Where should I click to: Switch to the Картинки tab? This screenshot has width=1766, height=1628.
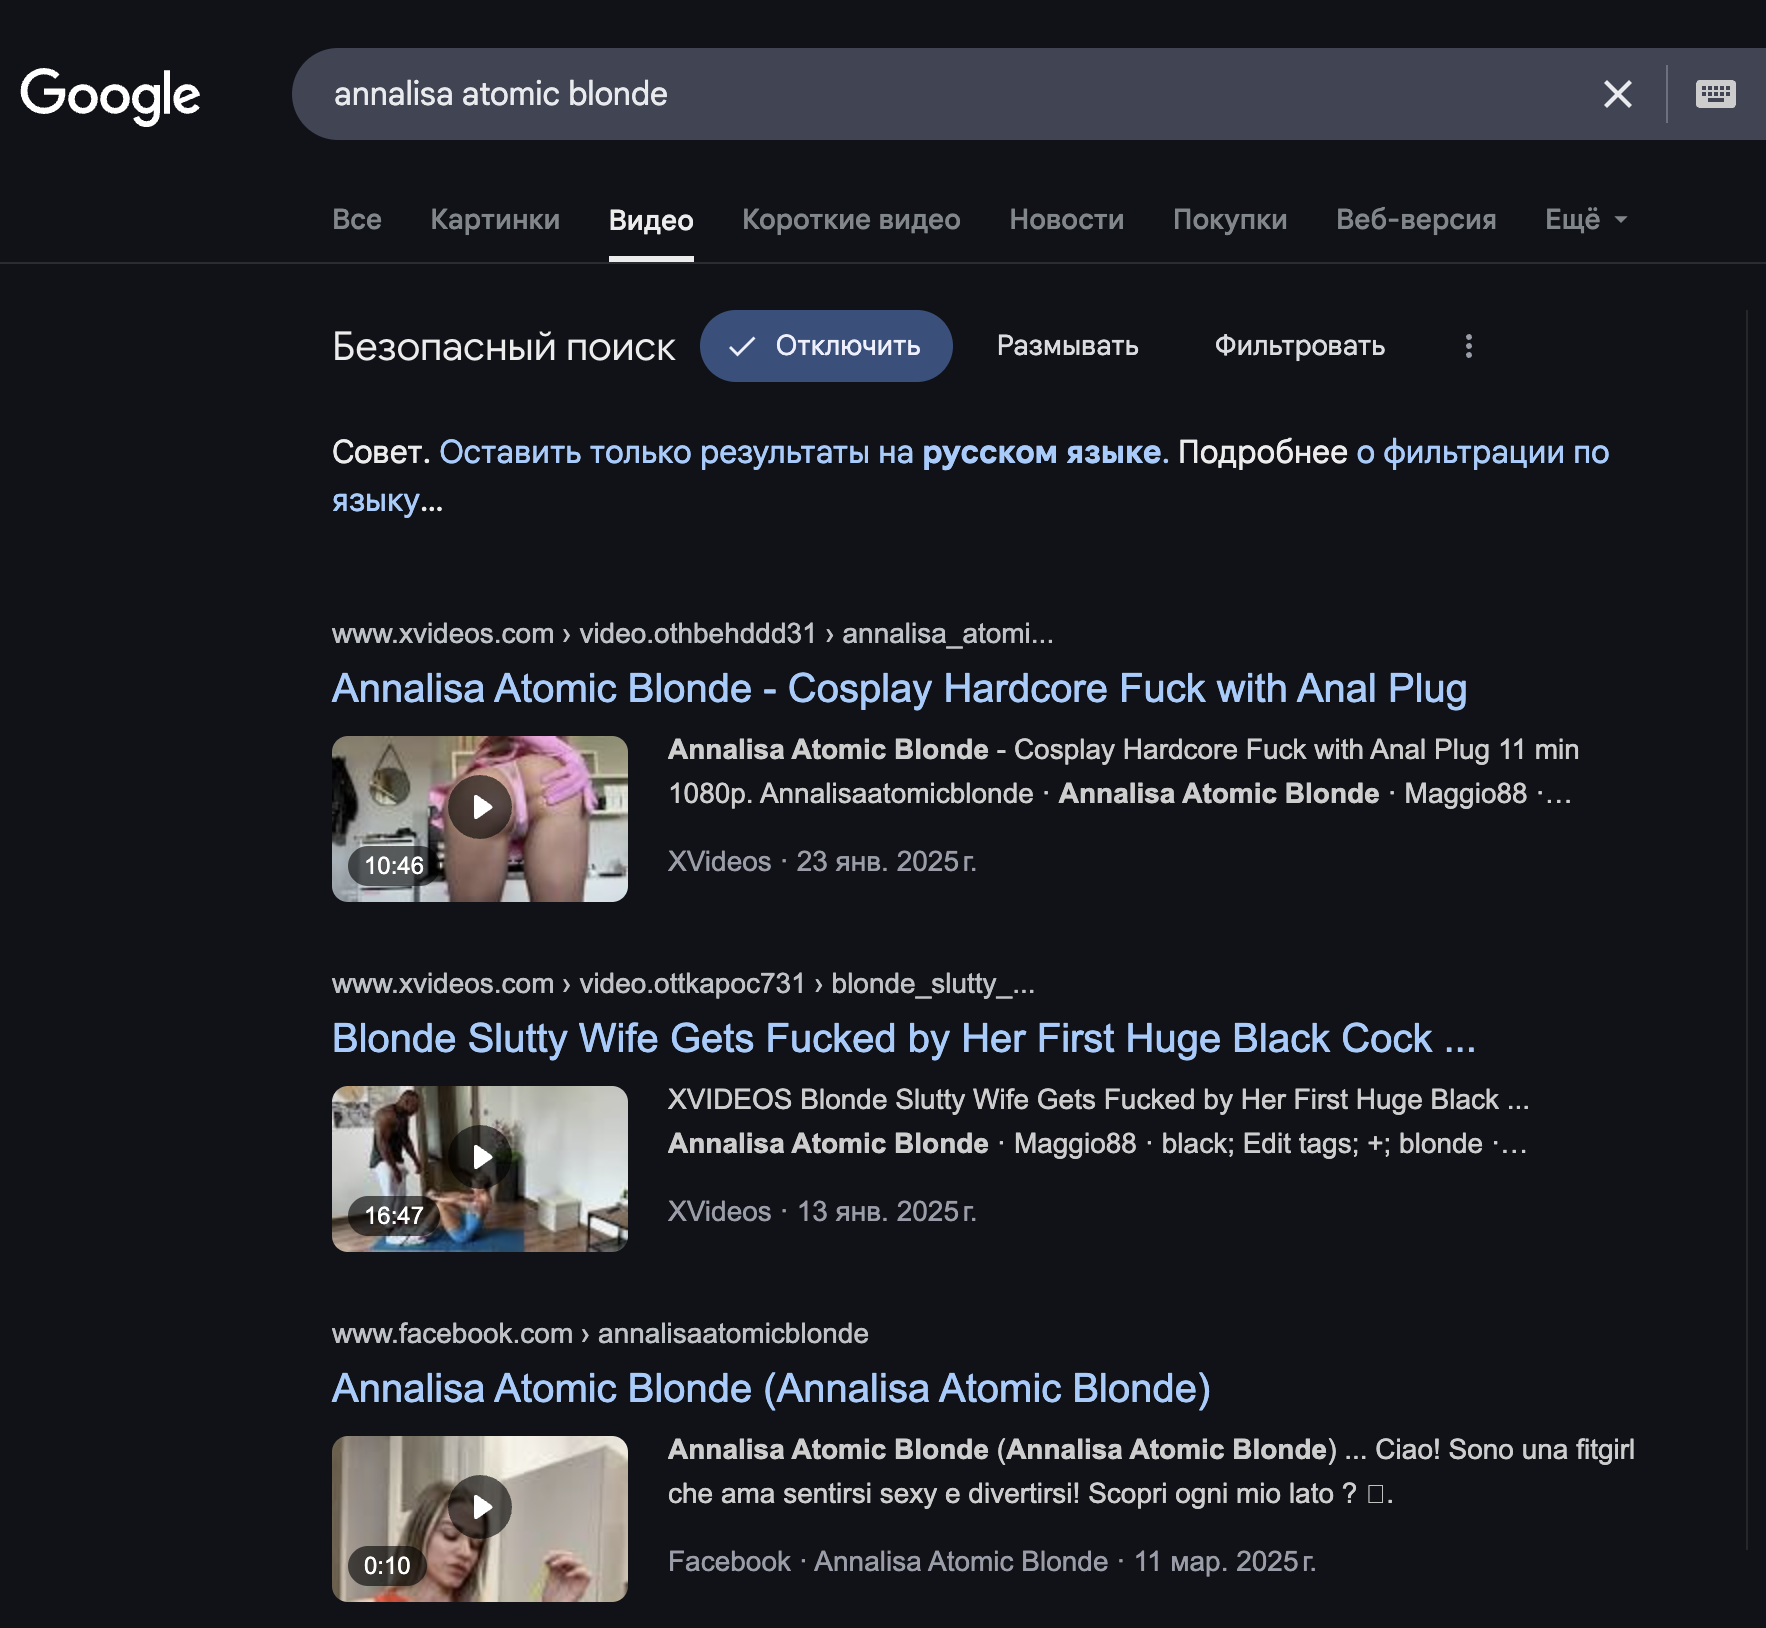(495, 219)
